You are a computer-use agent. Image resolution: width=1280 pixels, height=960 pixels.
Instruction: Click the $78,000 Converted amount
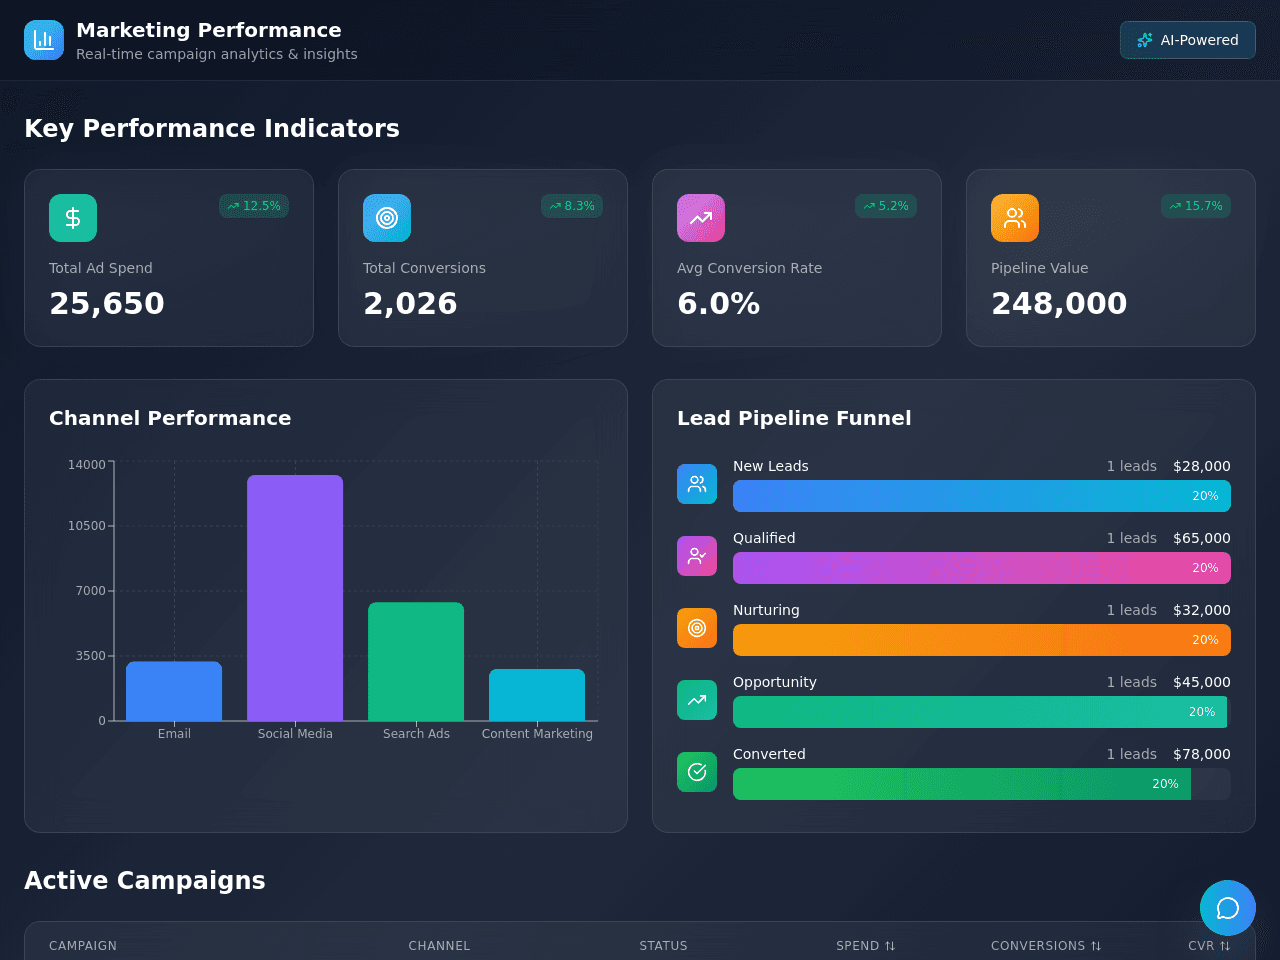tap(1202, 754)
